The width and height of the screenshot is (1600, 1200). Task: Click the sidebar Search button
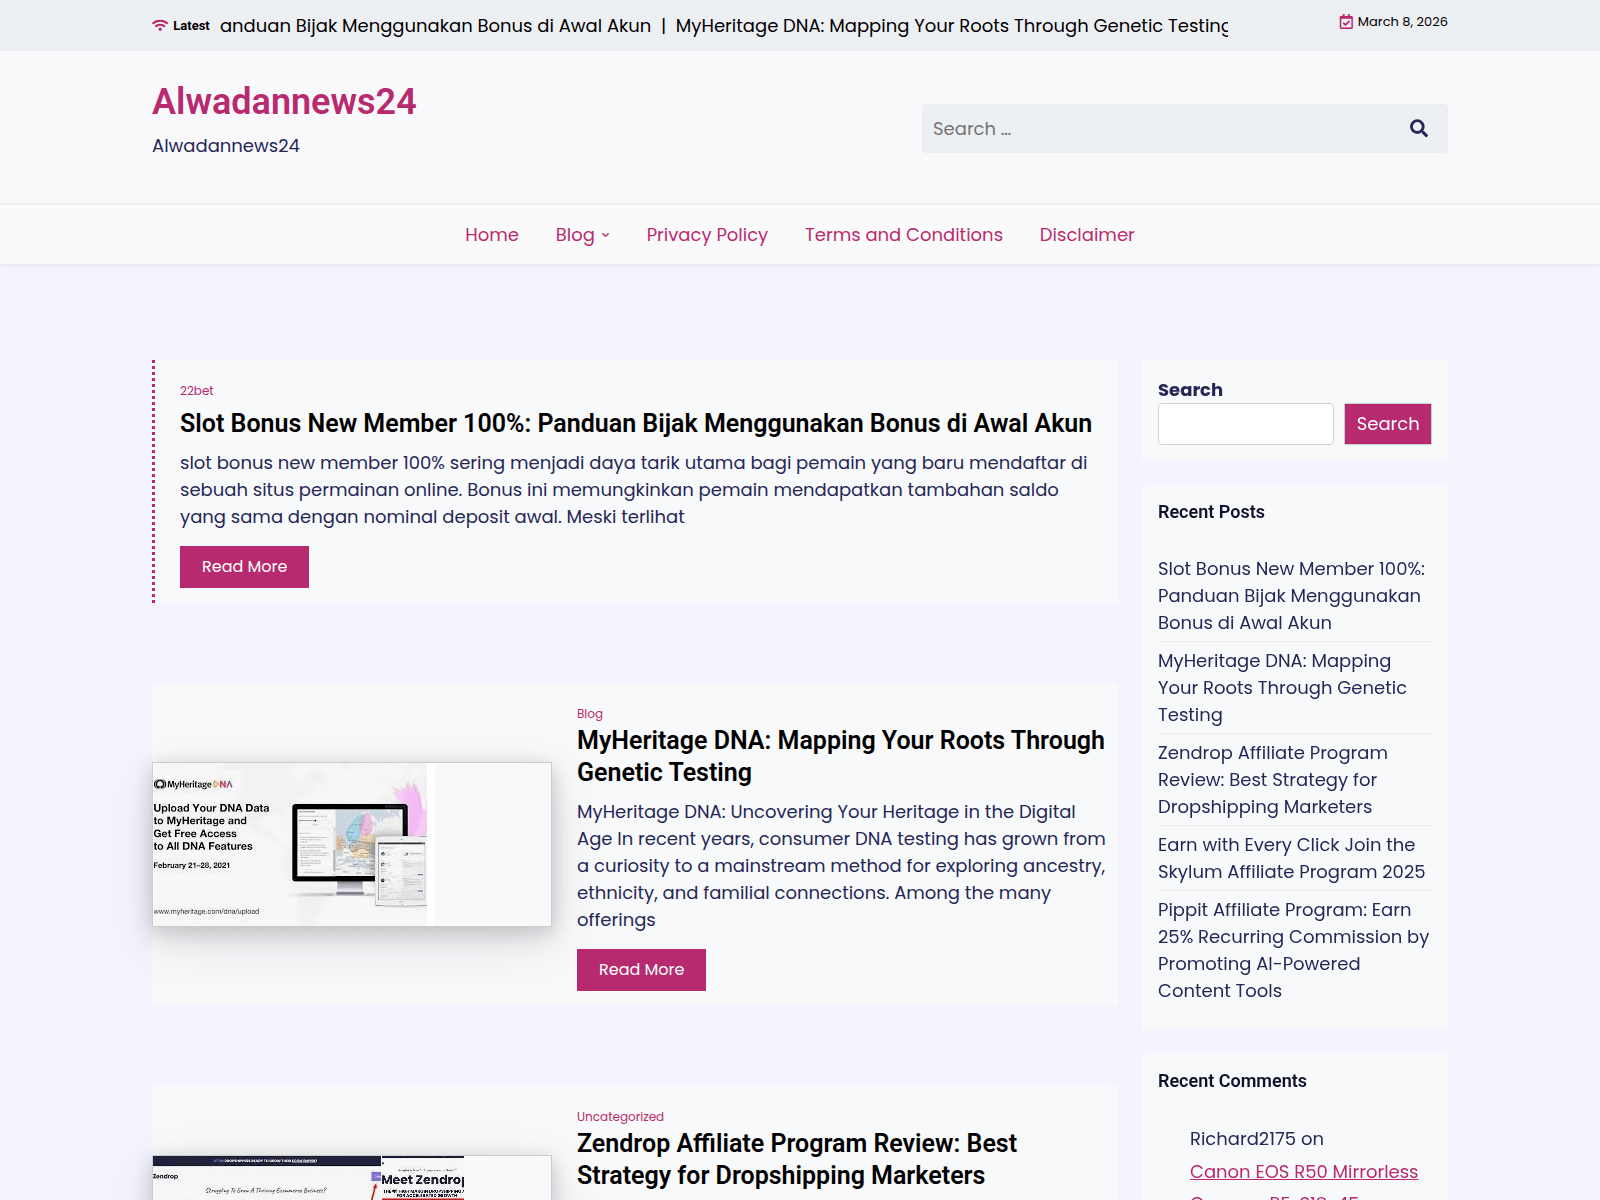click(1388, 424)
